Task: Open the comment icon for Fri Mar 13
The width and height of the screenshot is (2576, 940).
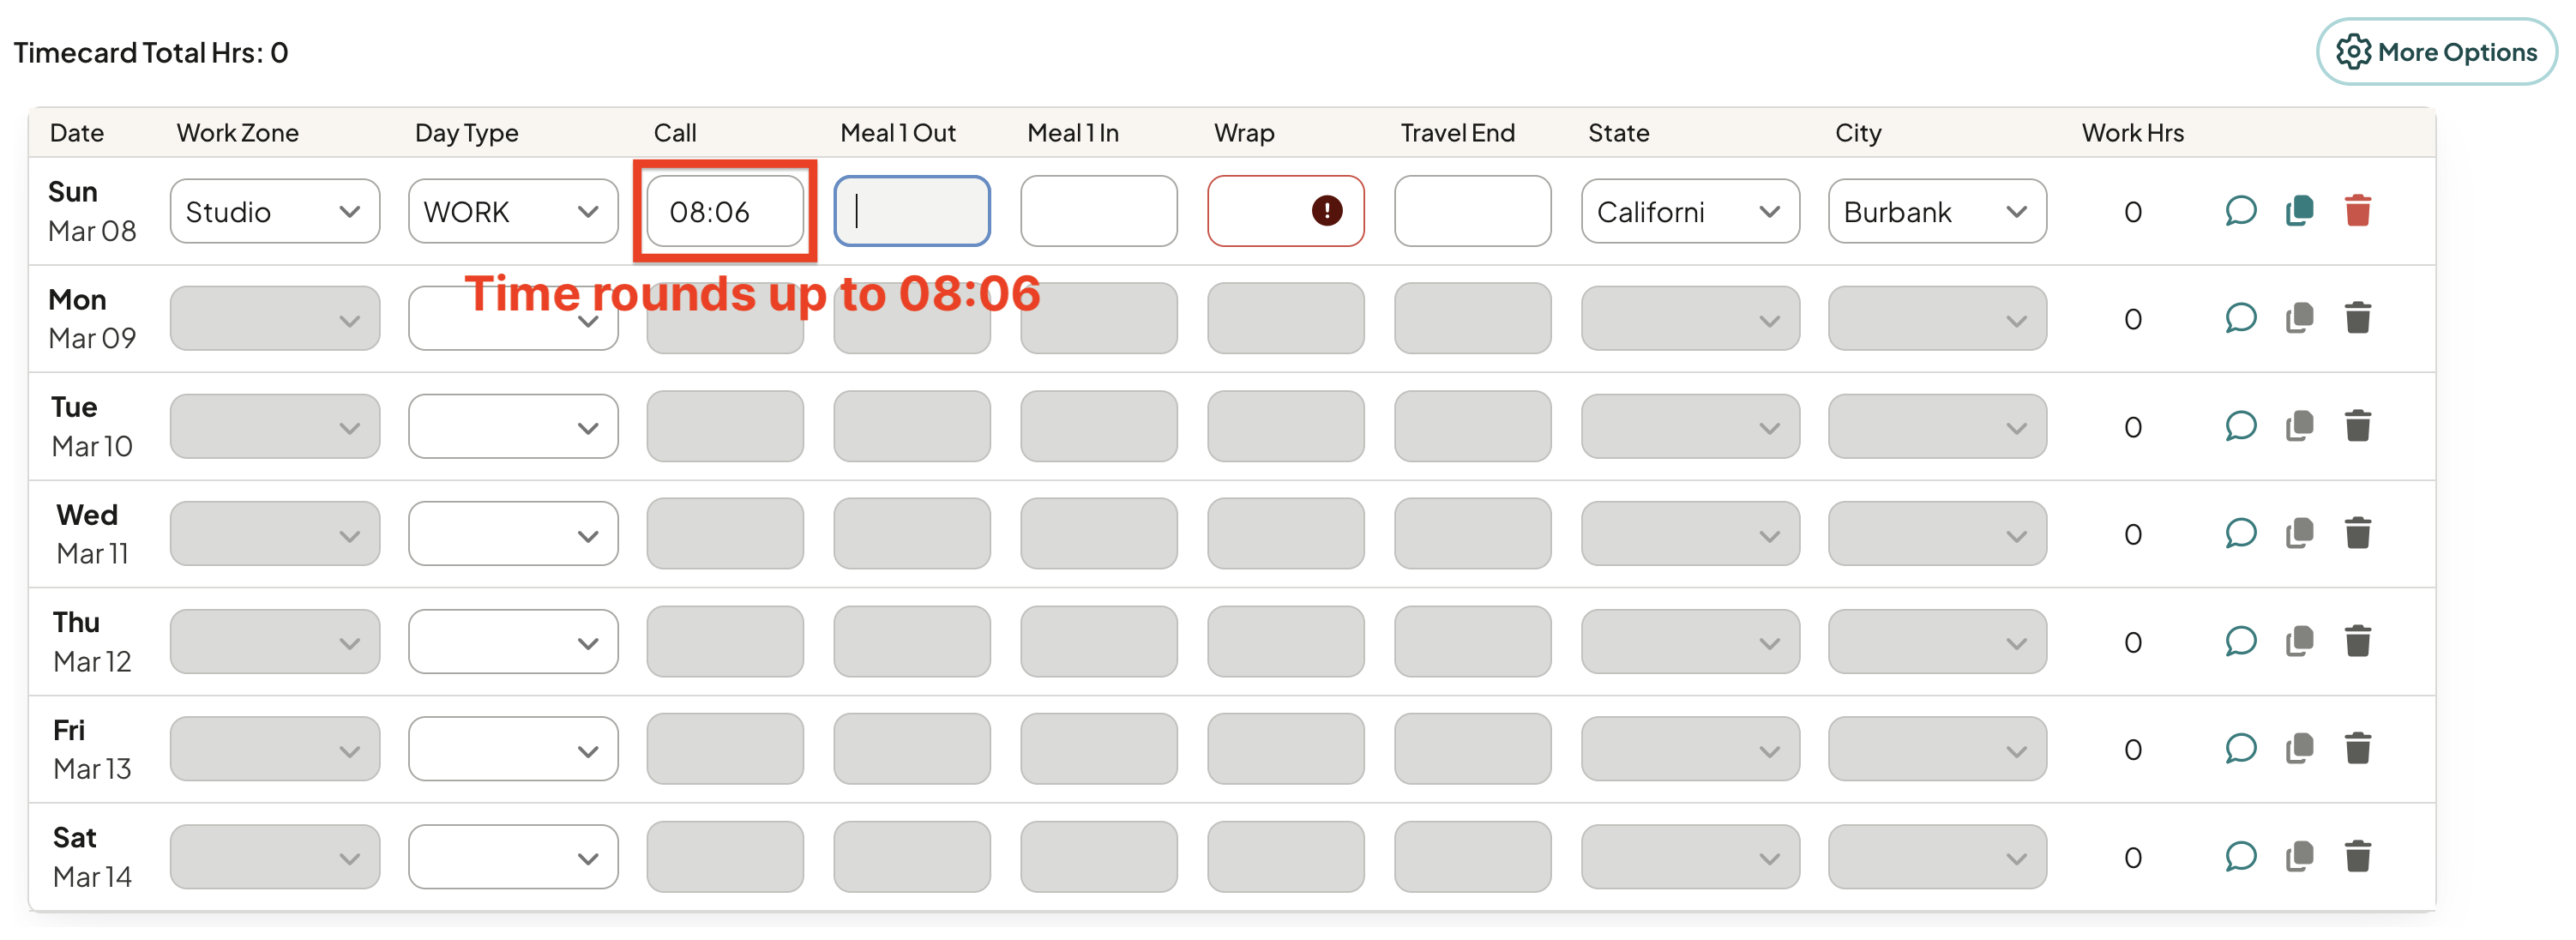Action: (x=2240, y=748)
